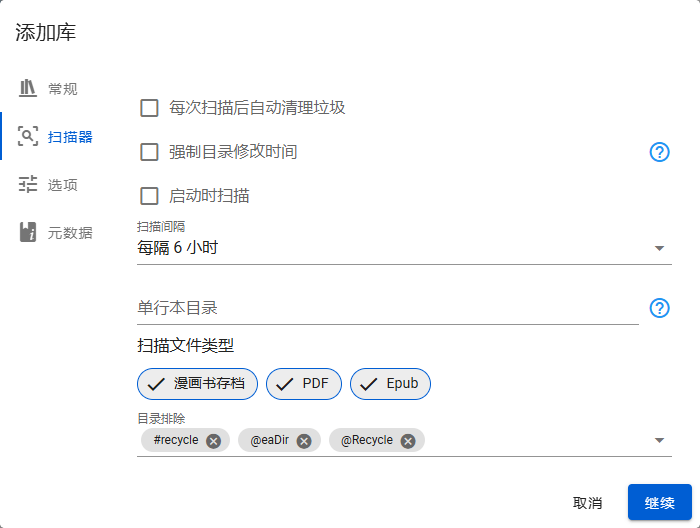Click the 取消 button
The image size is (700, 528).
(587, 503)
